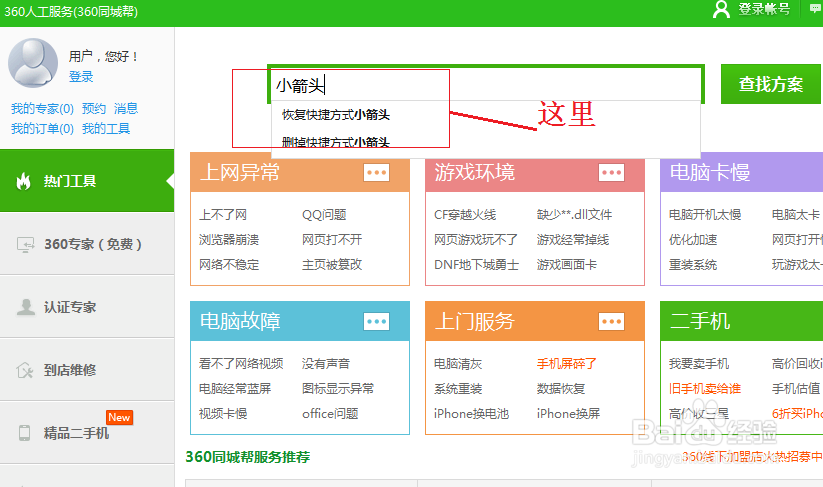Image resolution: width=823 pixels, height=487 pixels.
Task: Open 网络不稳定 item
Action: (229, 265)
